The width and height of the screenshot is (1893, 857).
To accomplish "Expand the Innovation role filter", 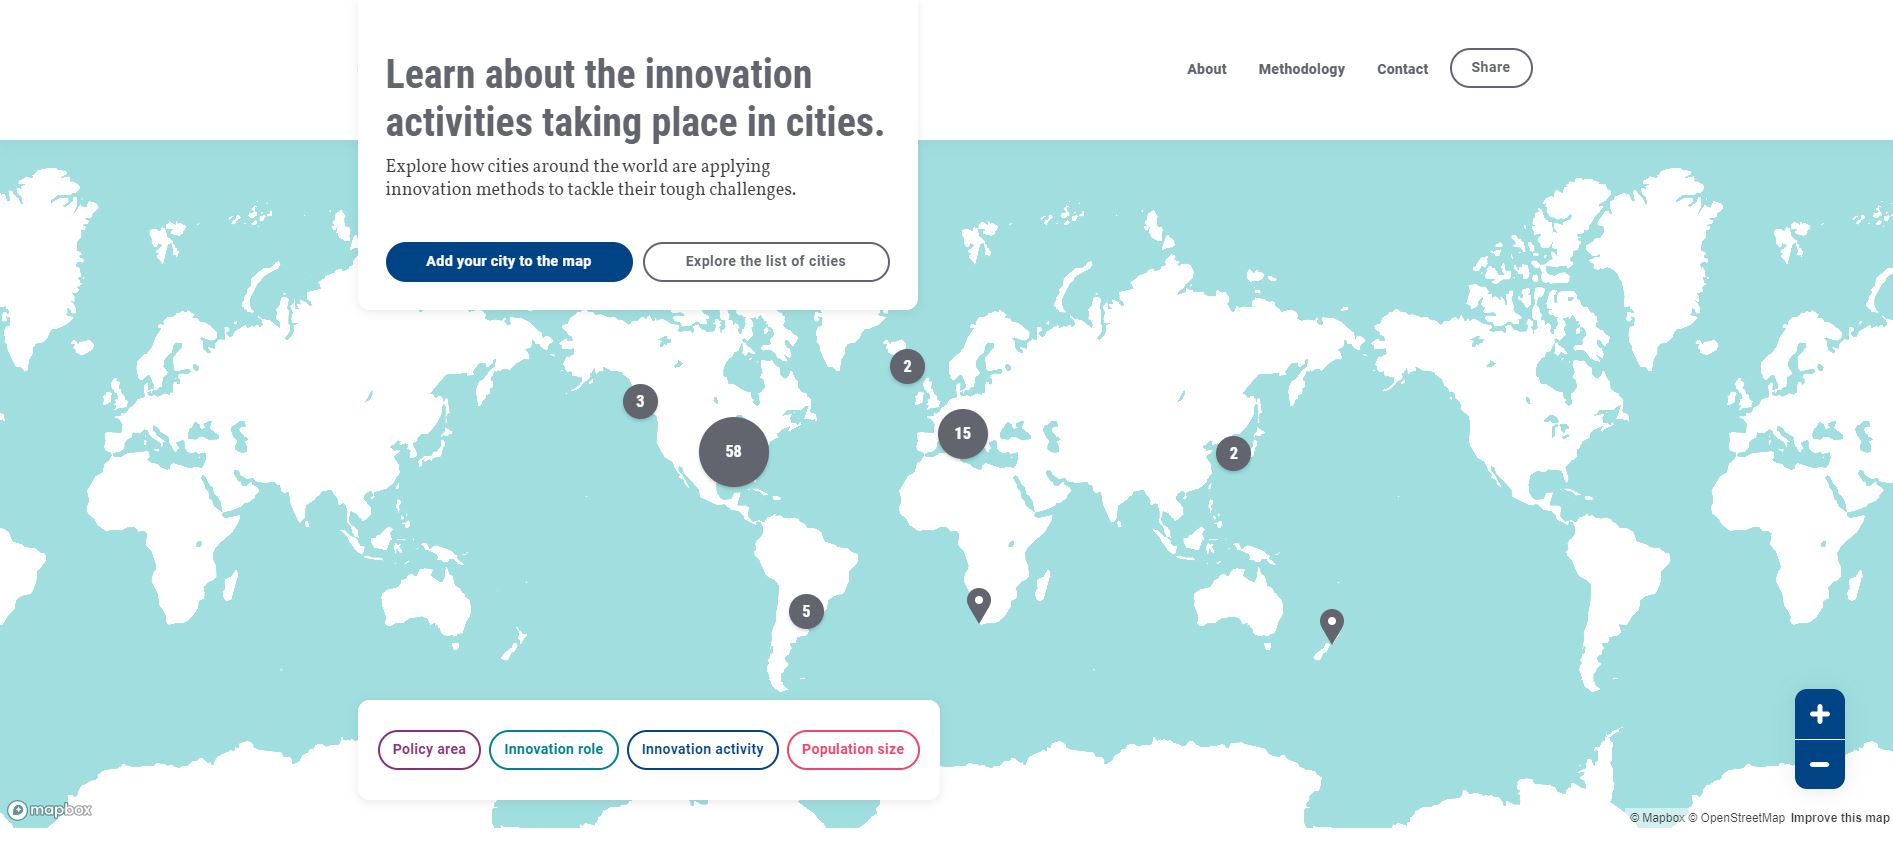I will [553, 750].
